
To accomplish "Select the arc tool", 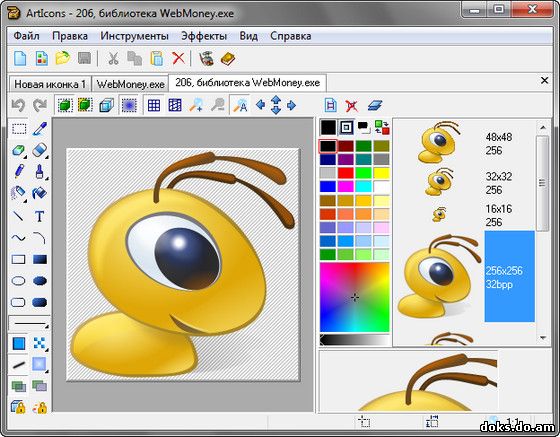I will click(40, 238).
